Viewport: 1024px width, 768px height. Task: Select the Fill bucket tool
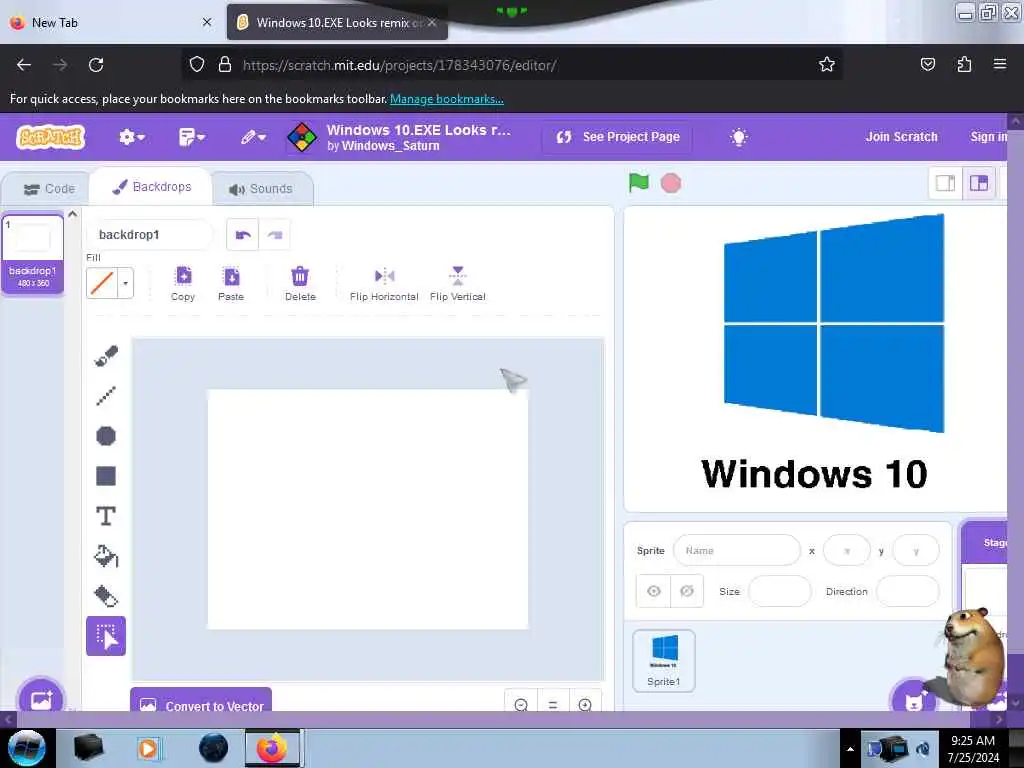106,556
